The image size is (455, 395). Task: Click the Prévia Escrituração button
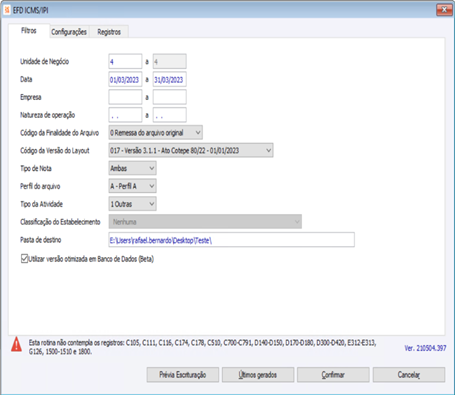(183, 375)
